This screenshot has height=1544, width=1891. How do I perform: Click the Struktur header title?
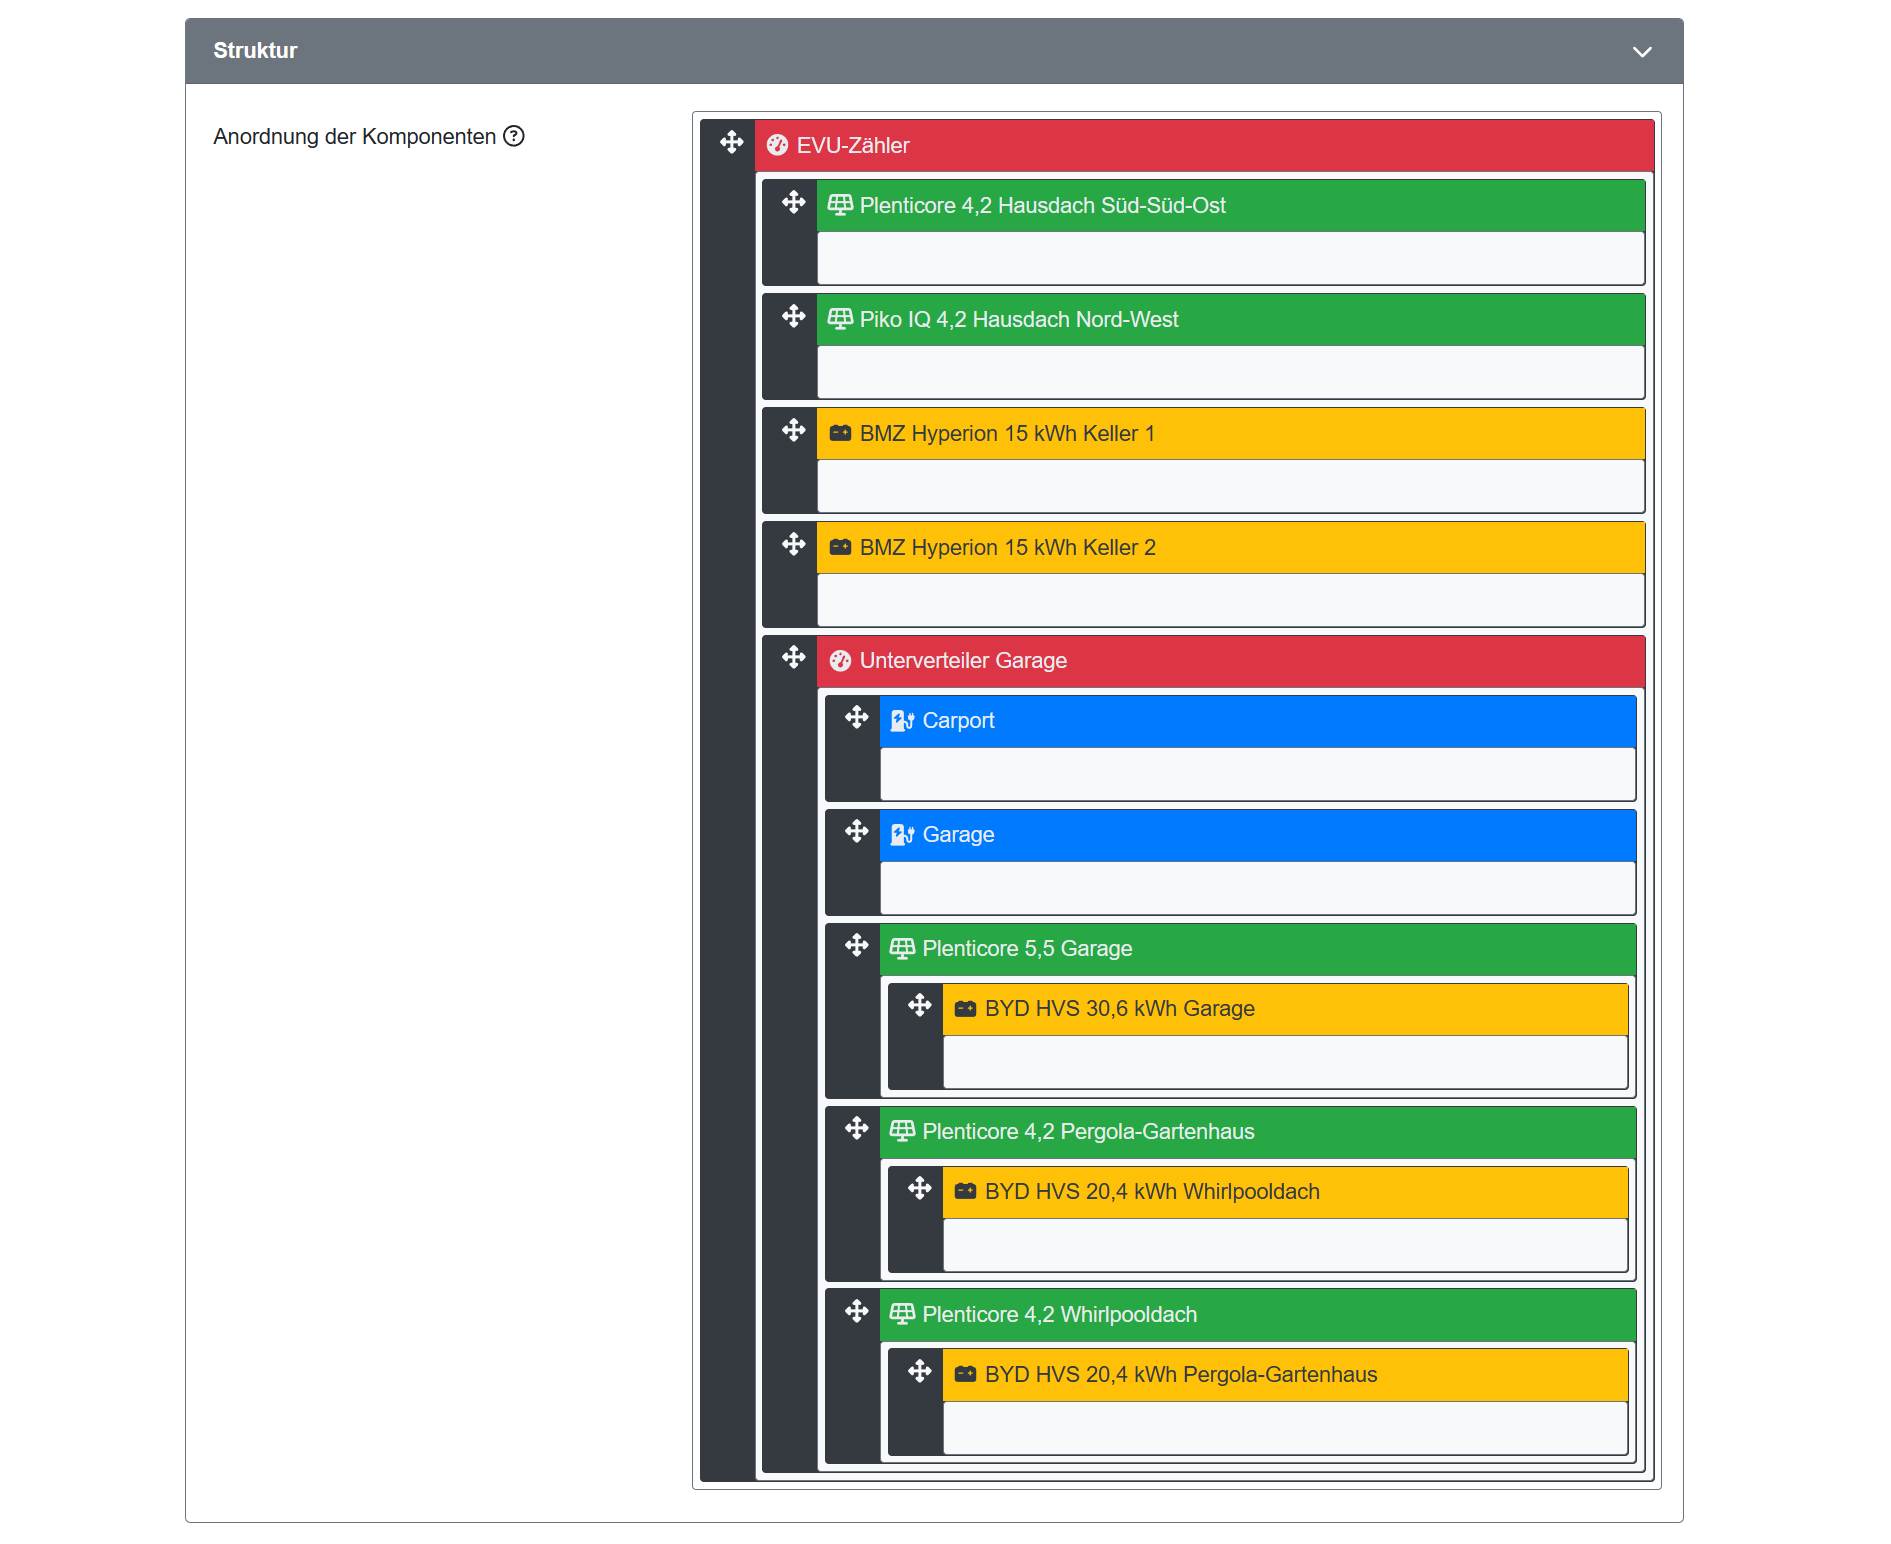click(x=255, y=51)
